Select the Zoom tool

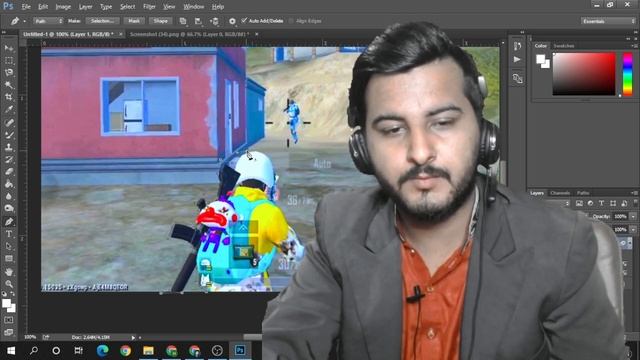click(x=9, y=284)
